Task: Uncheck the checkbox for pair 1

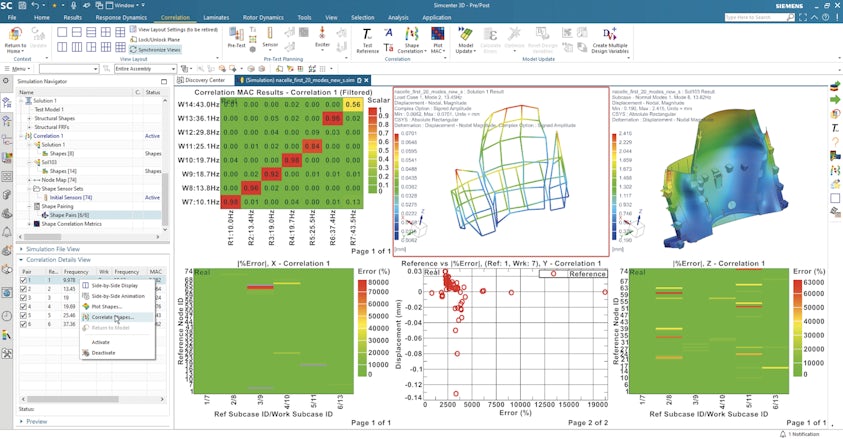Action: click(x=23, y=280)
